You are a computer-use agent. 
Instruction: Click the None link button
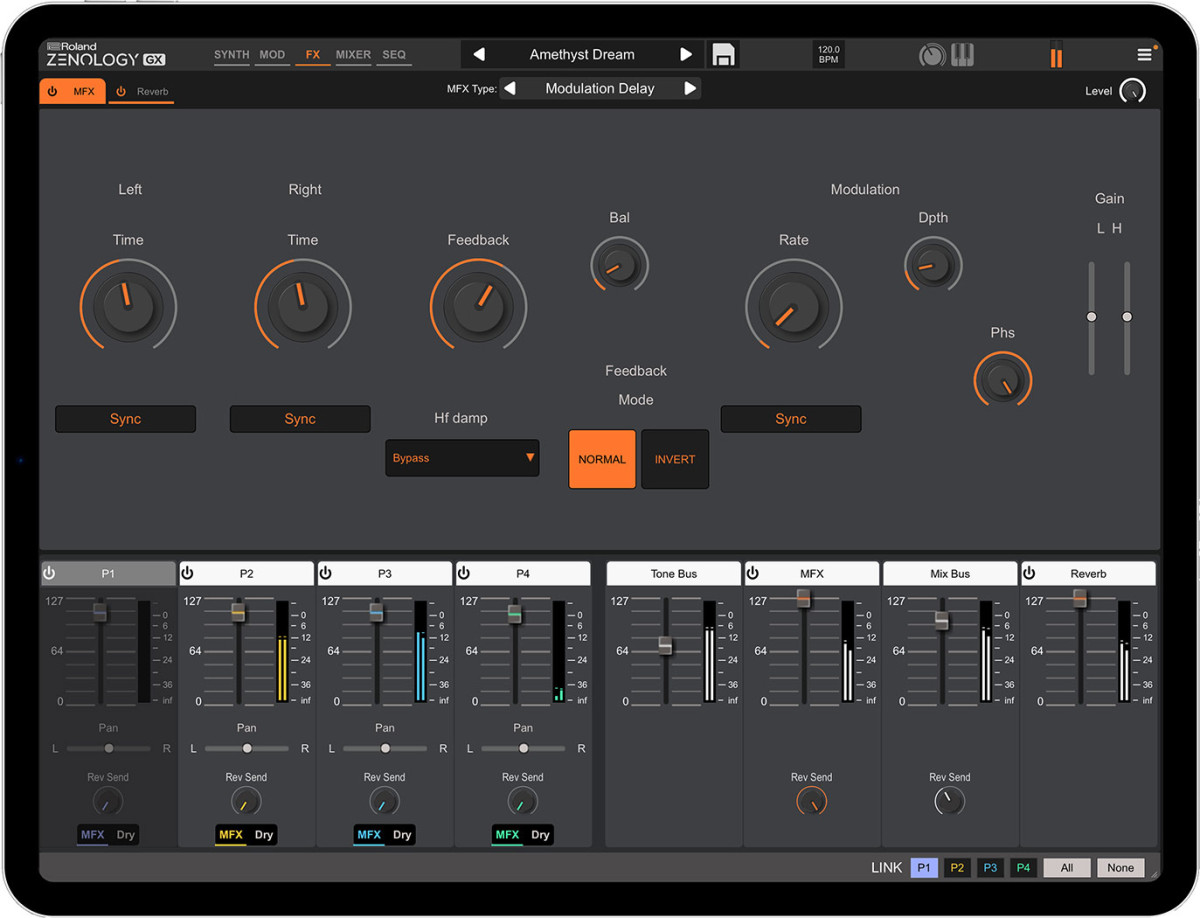pyautogui.click(x=1121, y=868)
